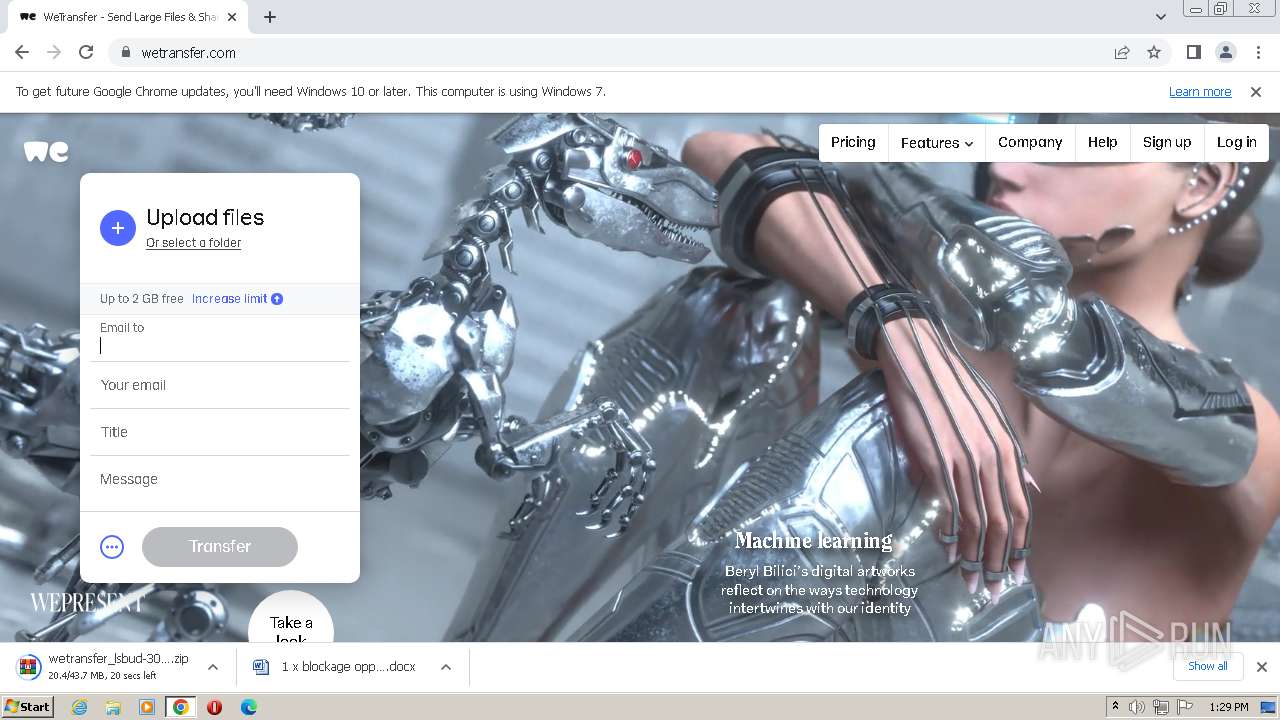Open Internet Explorer from taskbar
1280x720 pixels.
pos(80,707)
